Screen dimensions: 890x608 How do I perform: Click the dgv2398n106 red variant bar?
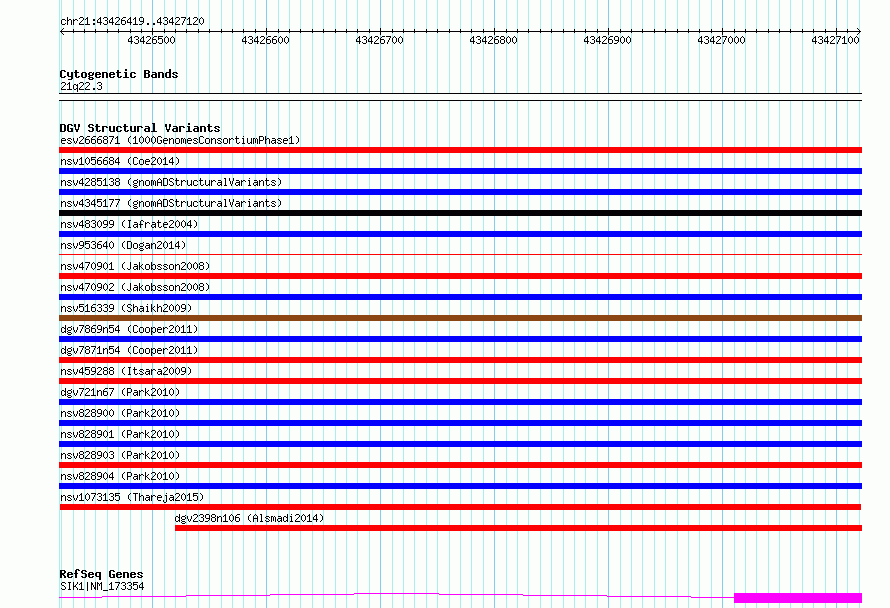point(518,528)
